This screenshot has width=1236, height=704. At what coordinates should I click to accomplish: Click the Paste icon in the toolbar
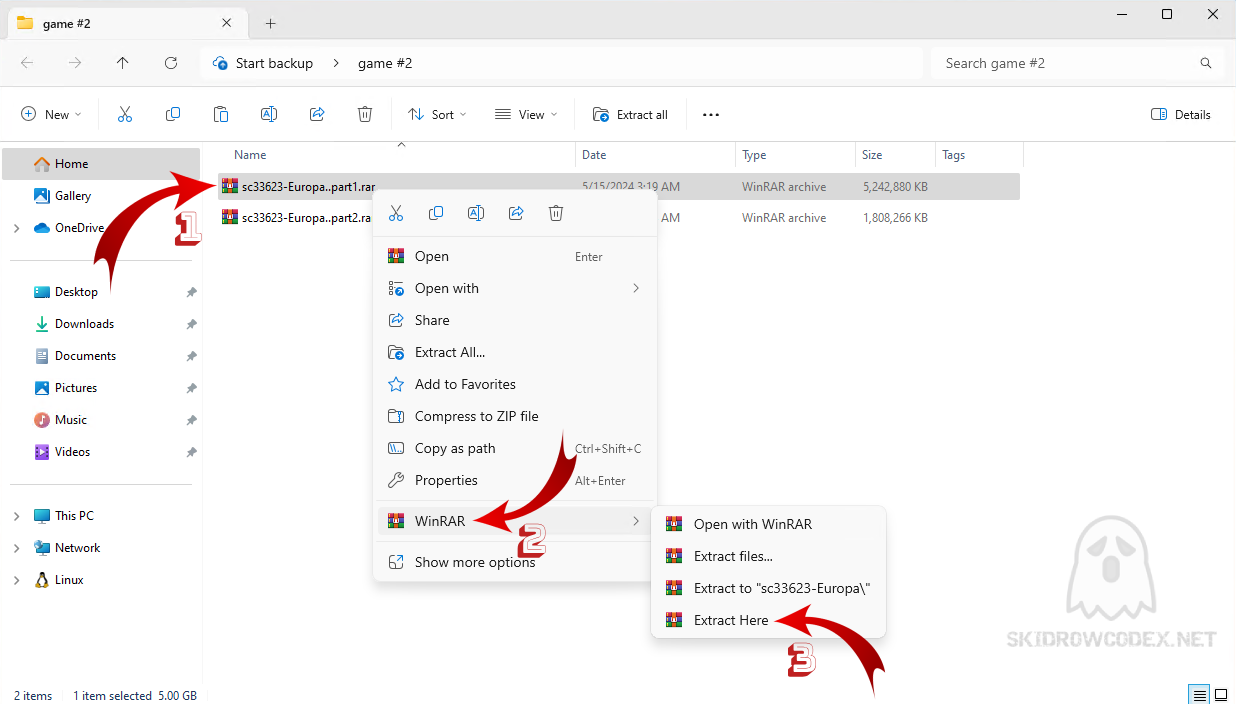tap(221, 114)
